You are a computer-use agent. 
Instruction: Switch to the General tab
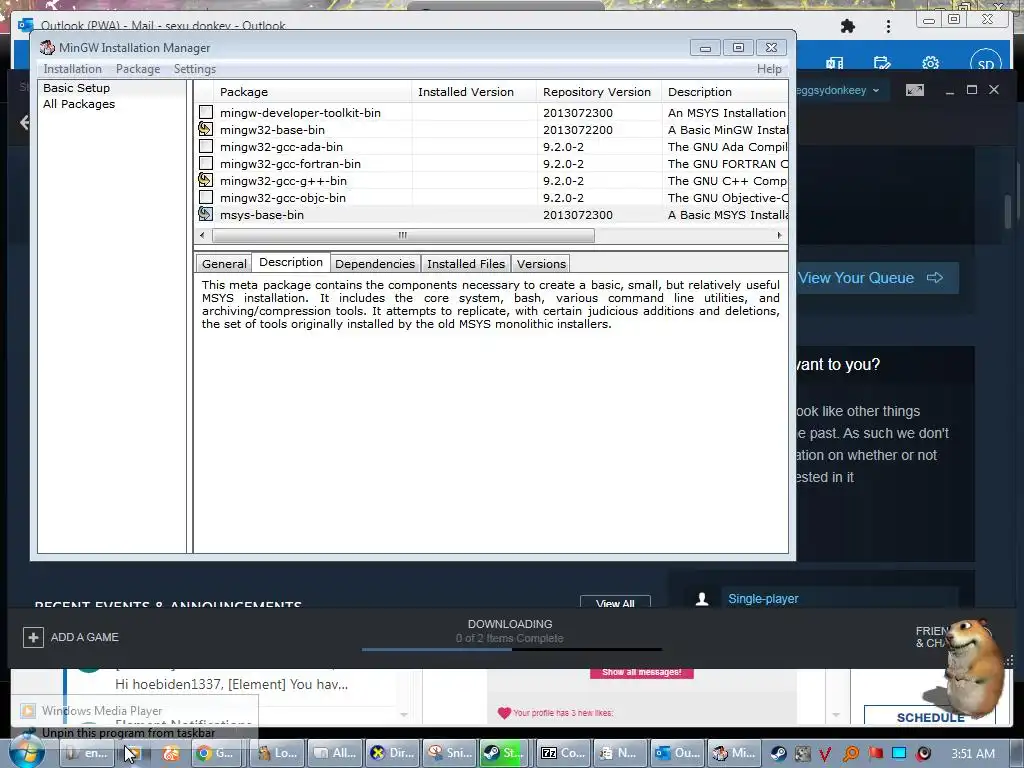point(224,264)
